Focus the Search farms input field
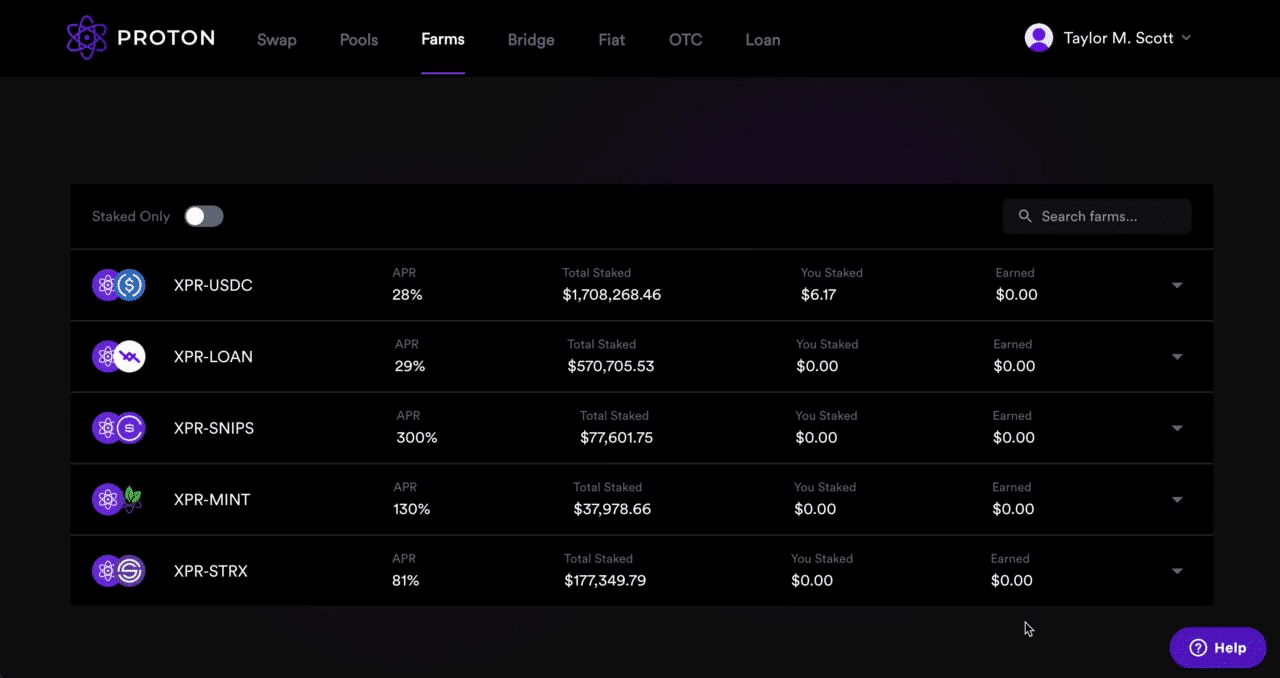 coord(1097,216)
